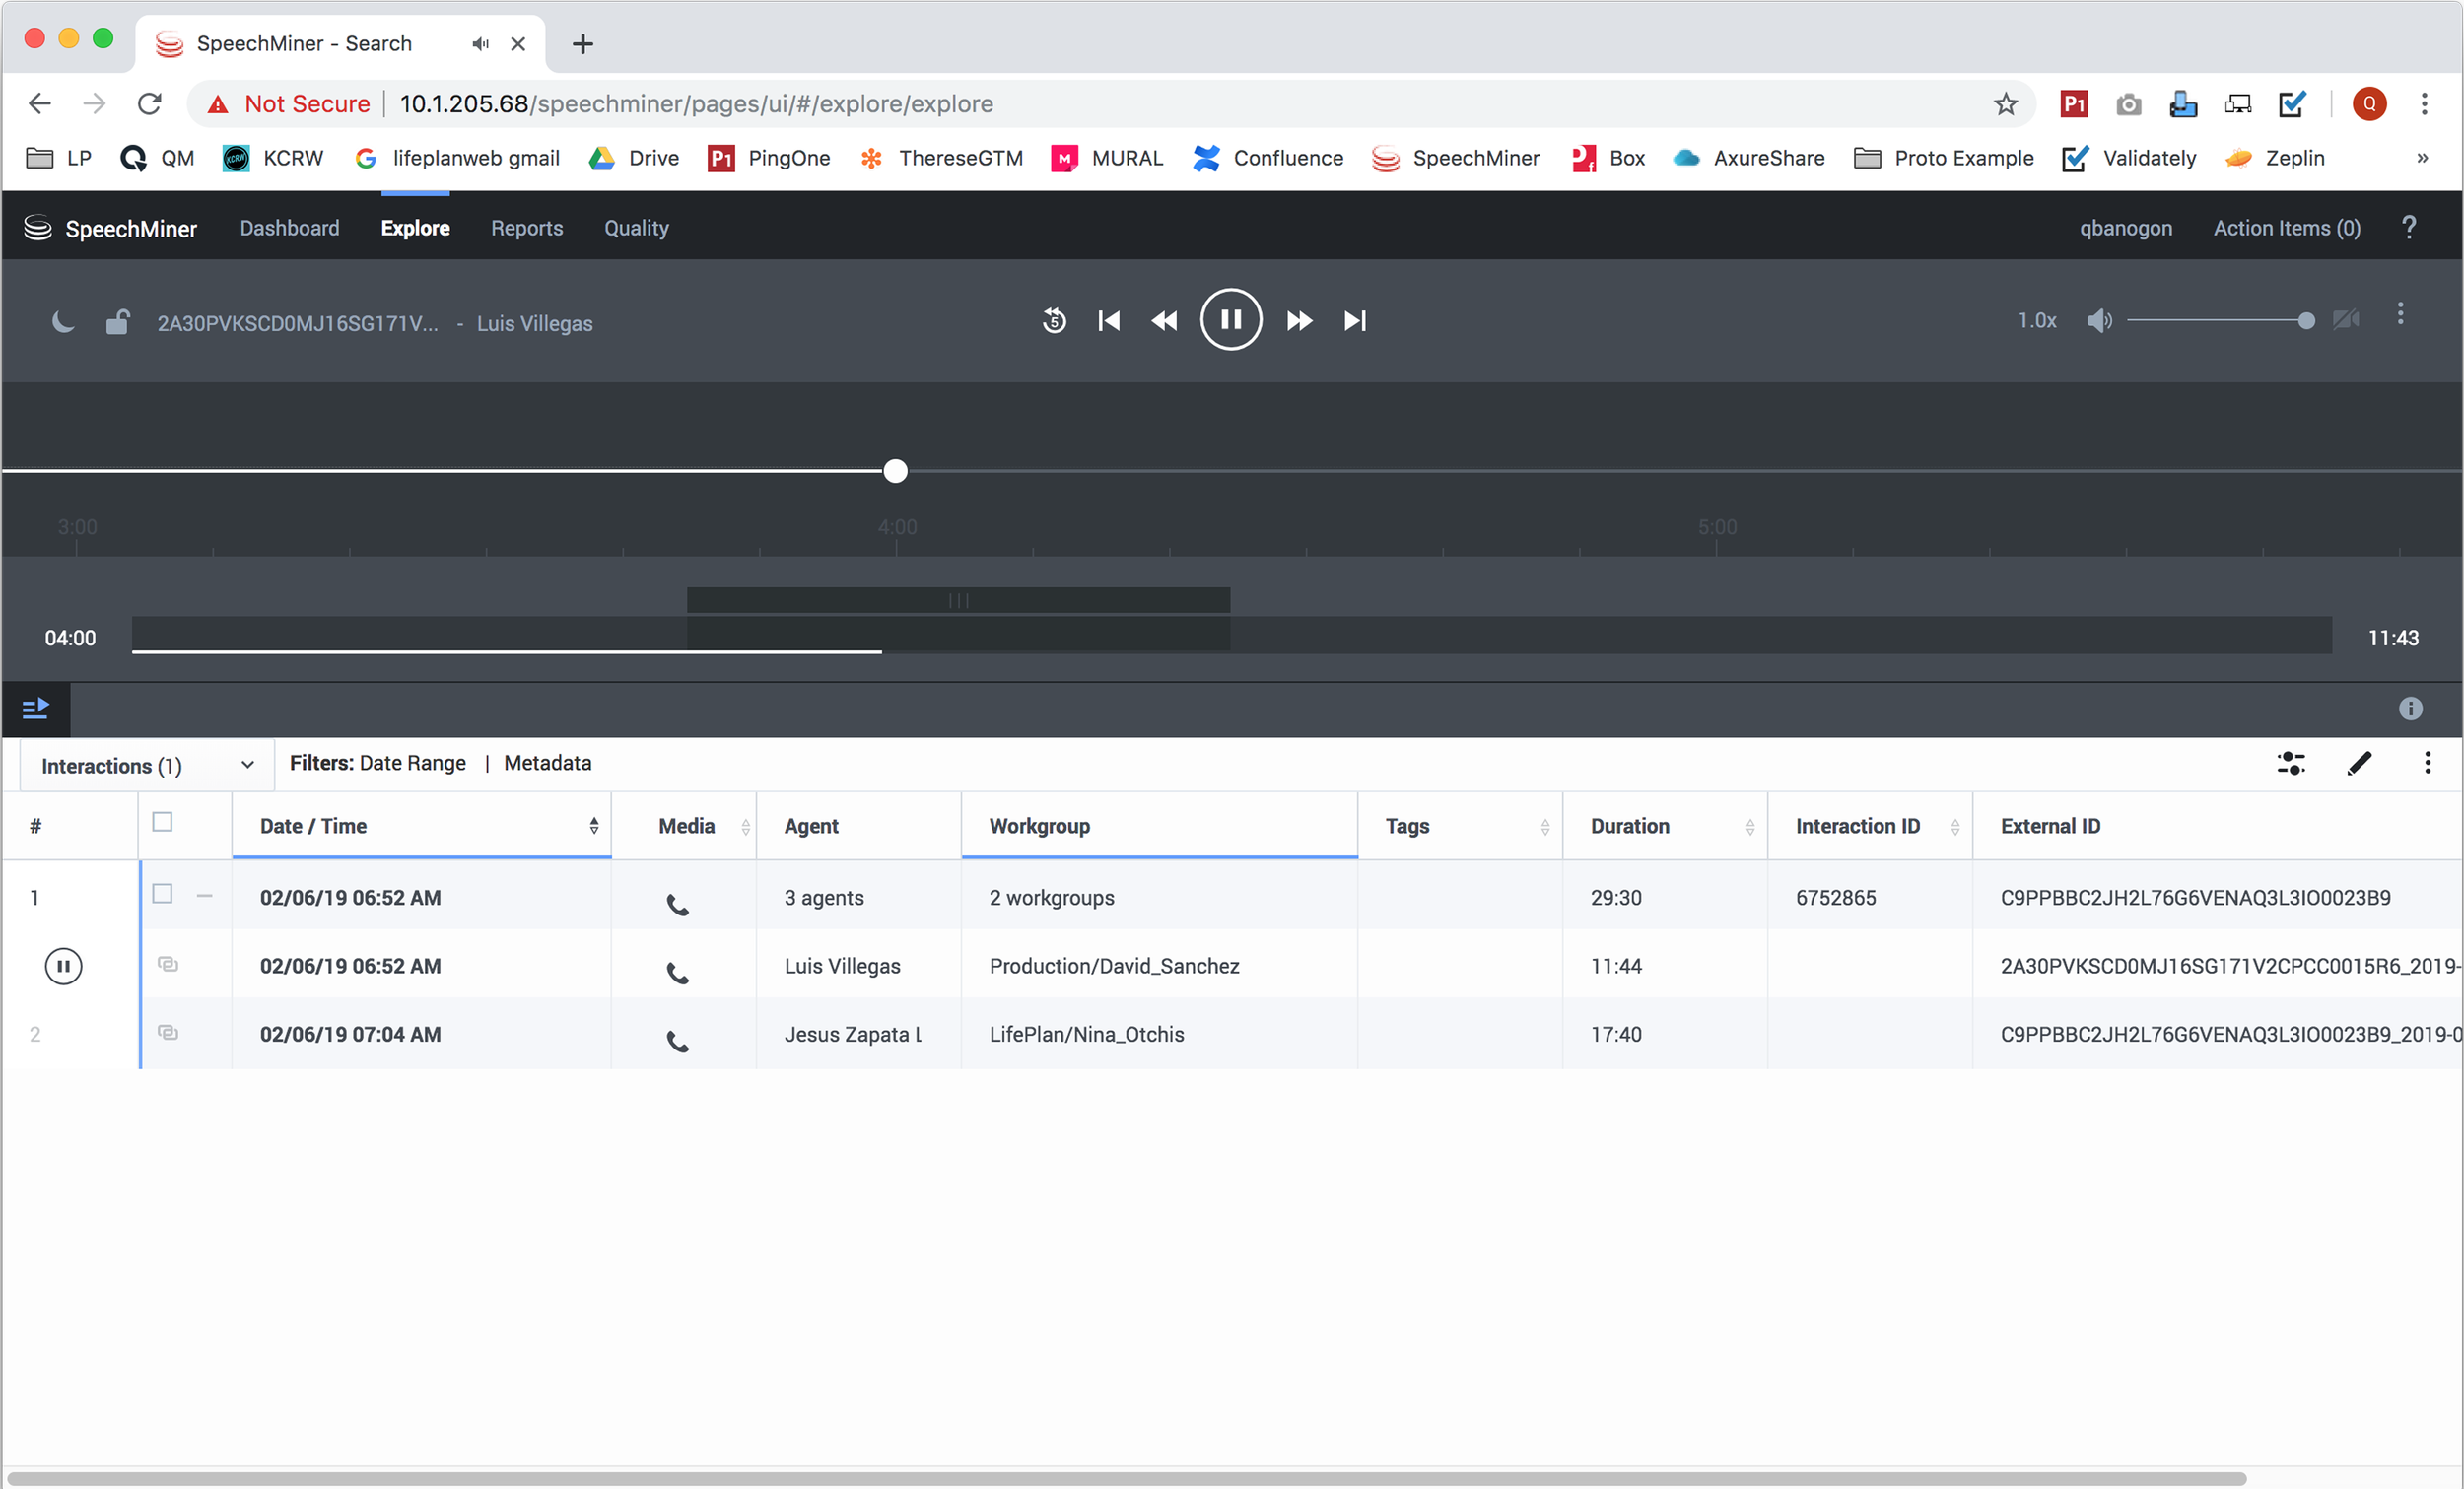Click the volume slider handle
Viewport: 2464px width, 1489px height.
2306,321
